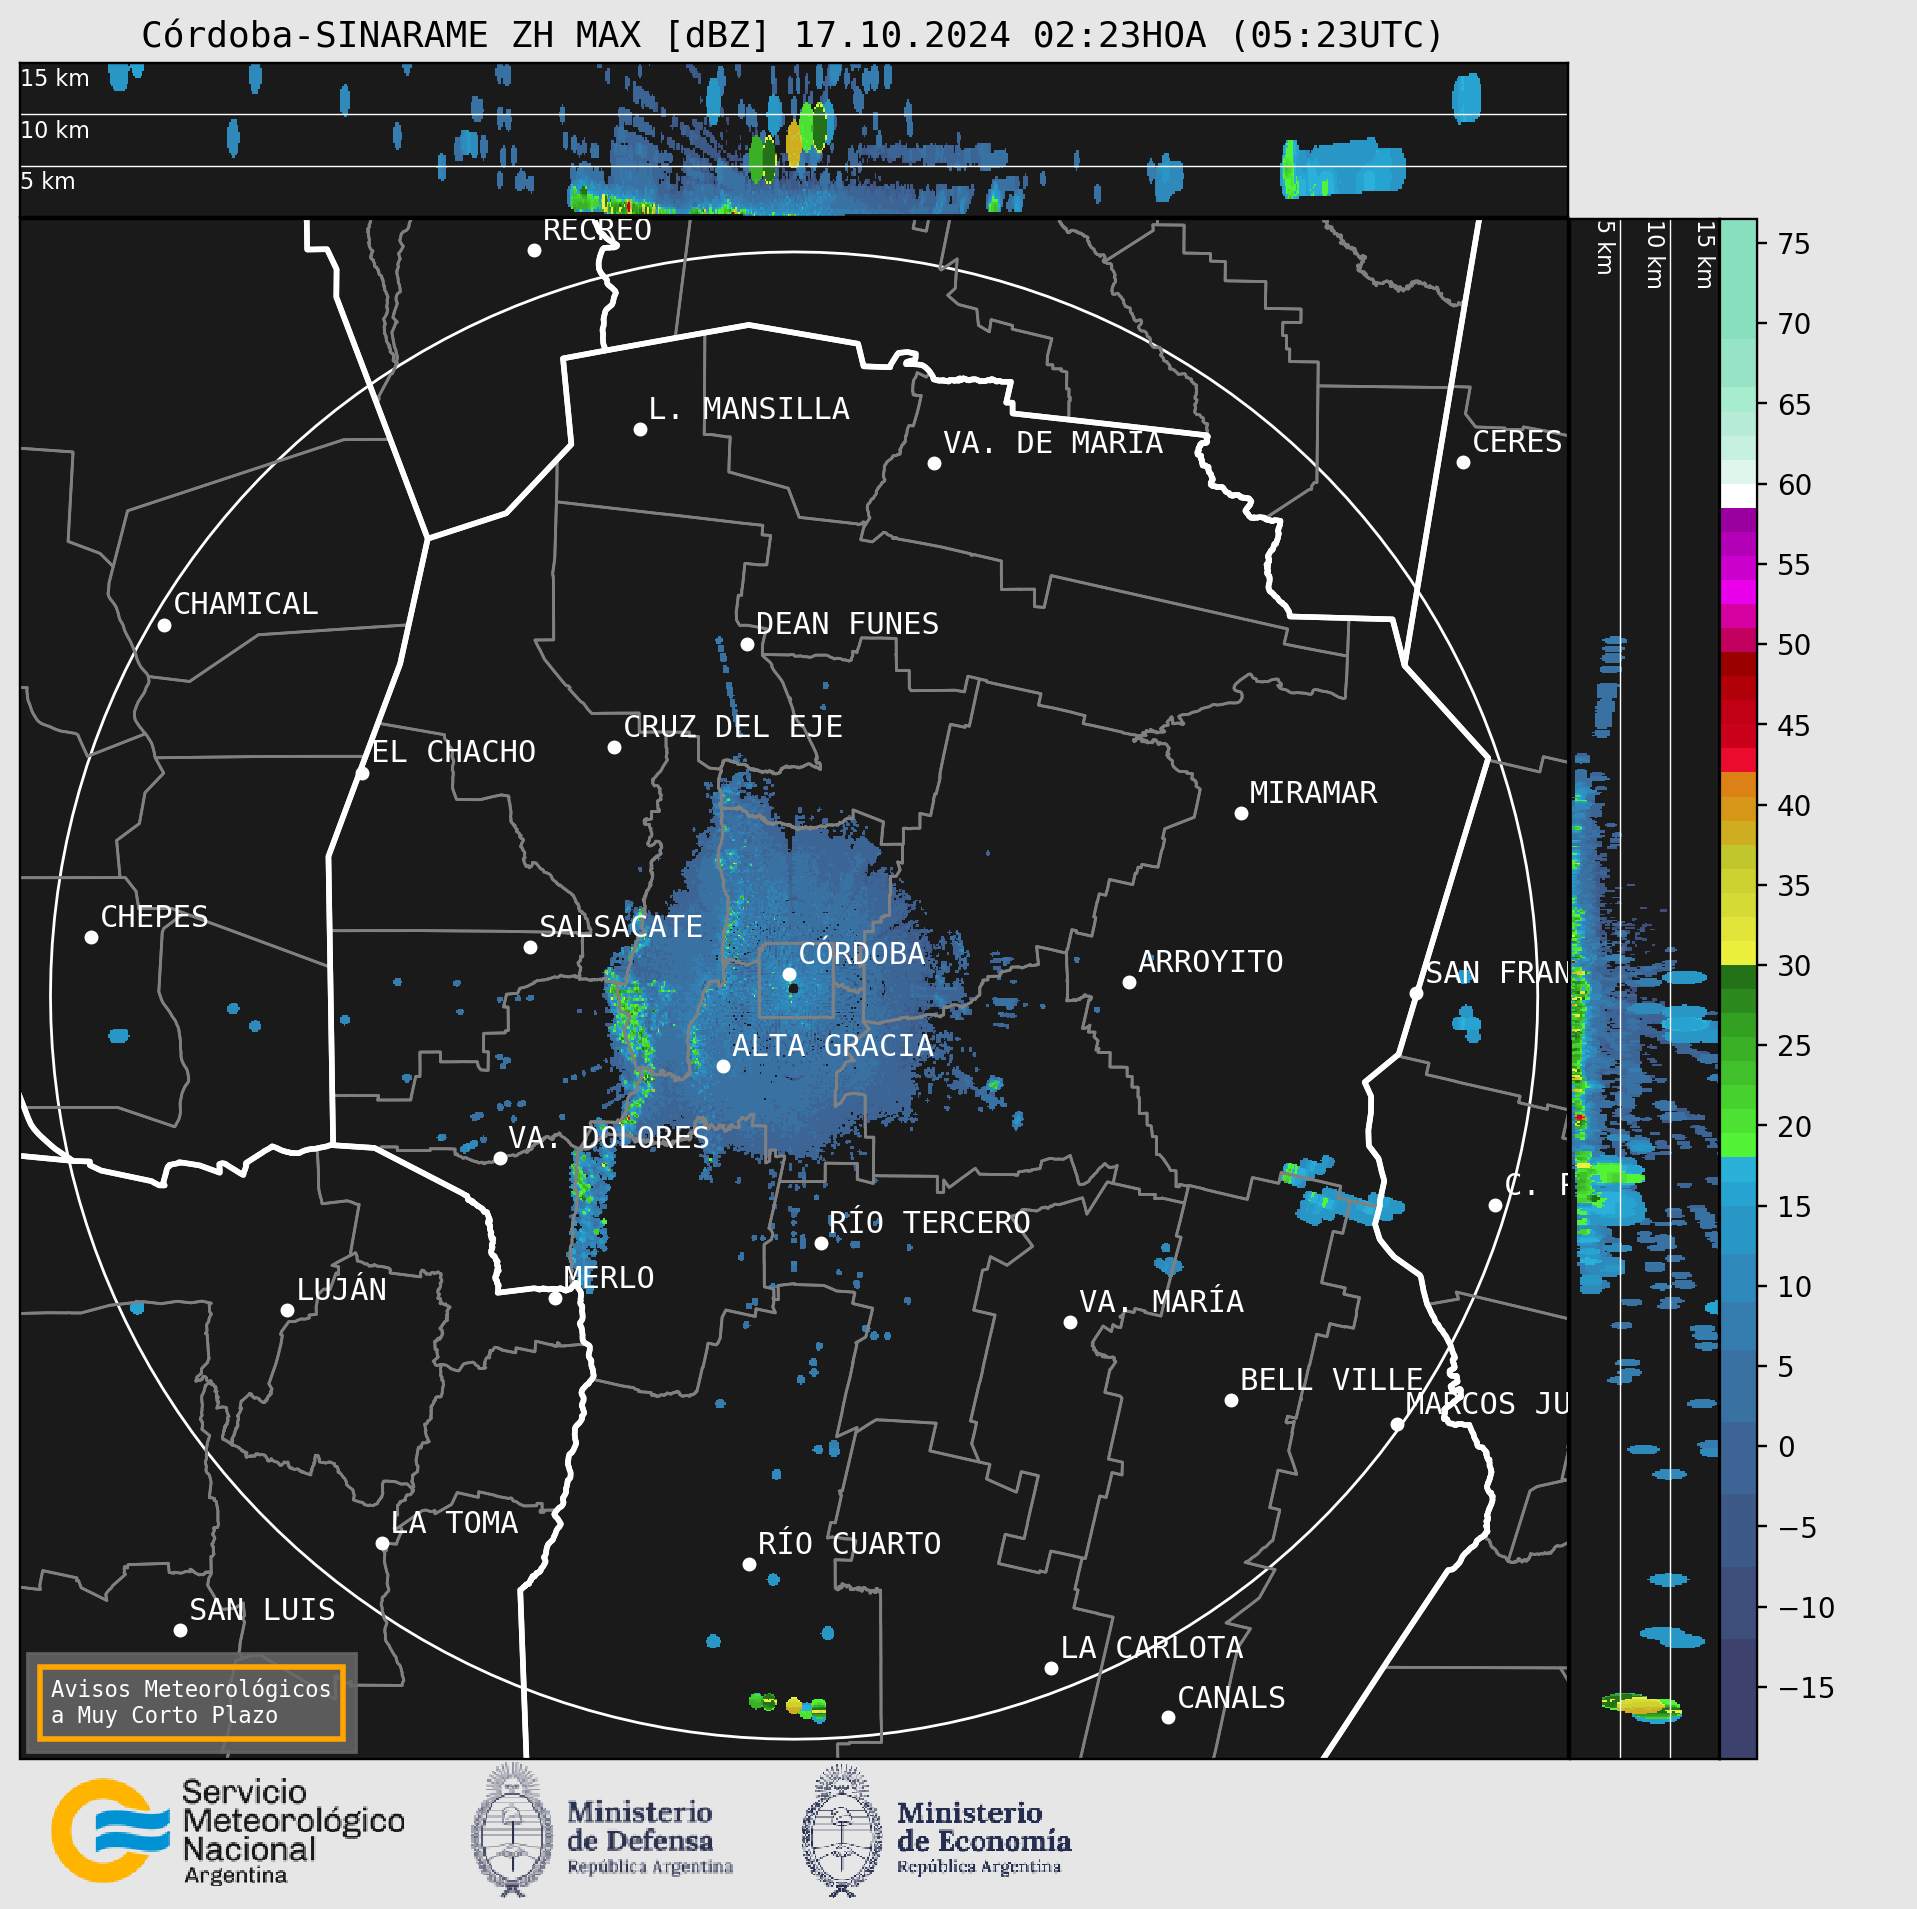The width and height of the screenshot is (1917, 1909).
Task: Click the L. MANSILLA marker dot
Action: click(640, 429)
